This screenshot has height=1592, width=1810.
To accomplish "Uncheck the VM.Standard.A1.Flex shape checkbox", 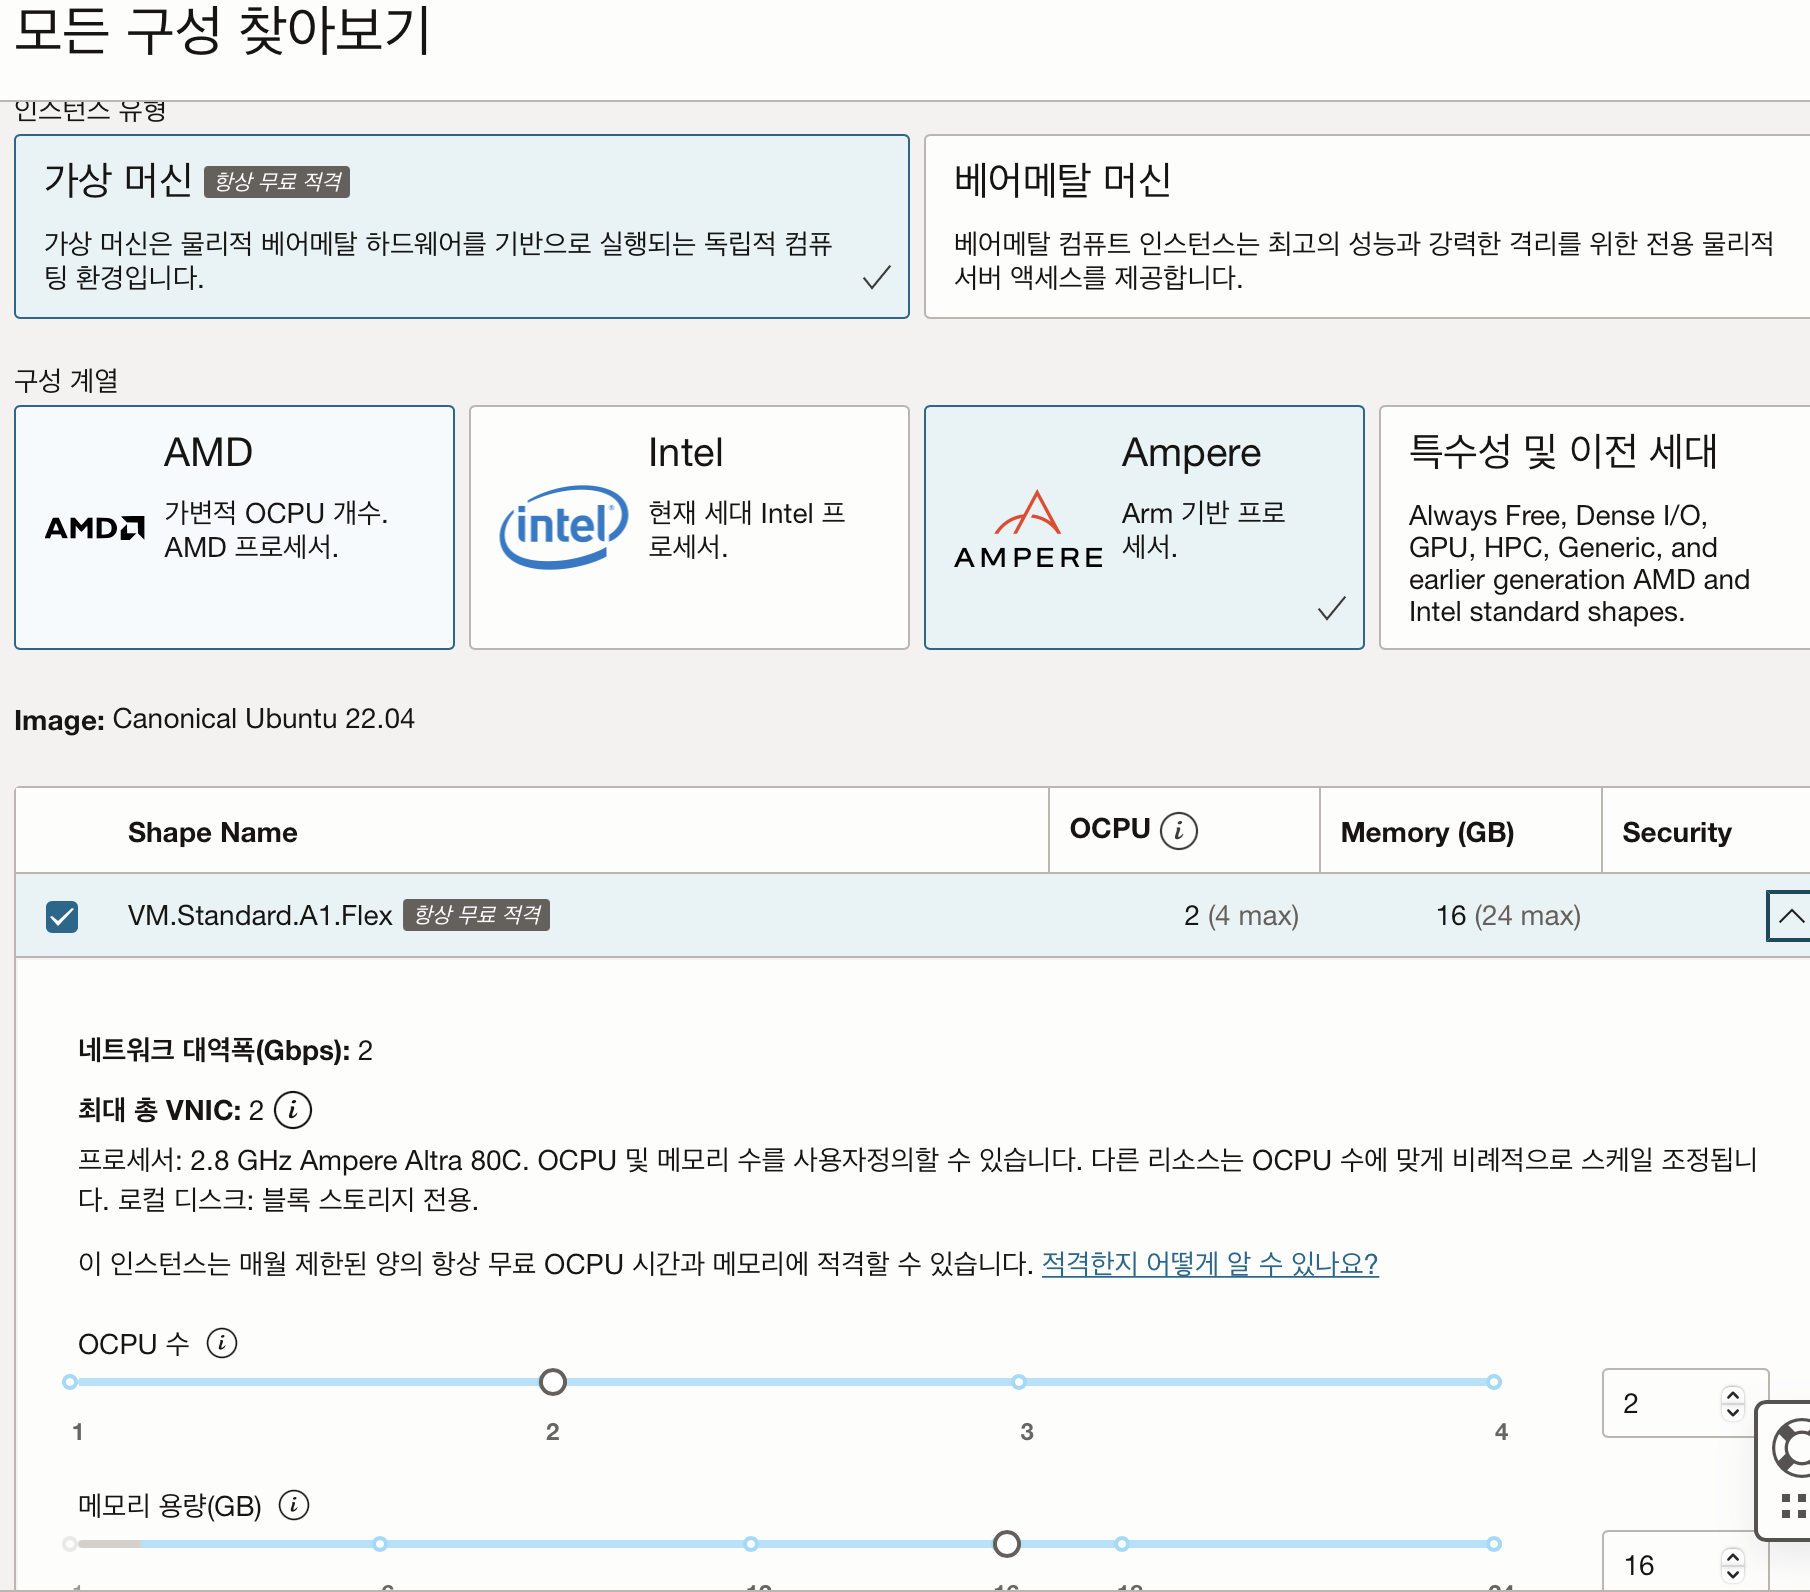I will 62,916.
